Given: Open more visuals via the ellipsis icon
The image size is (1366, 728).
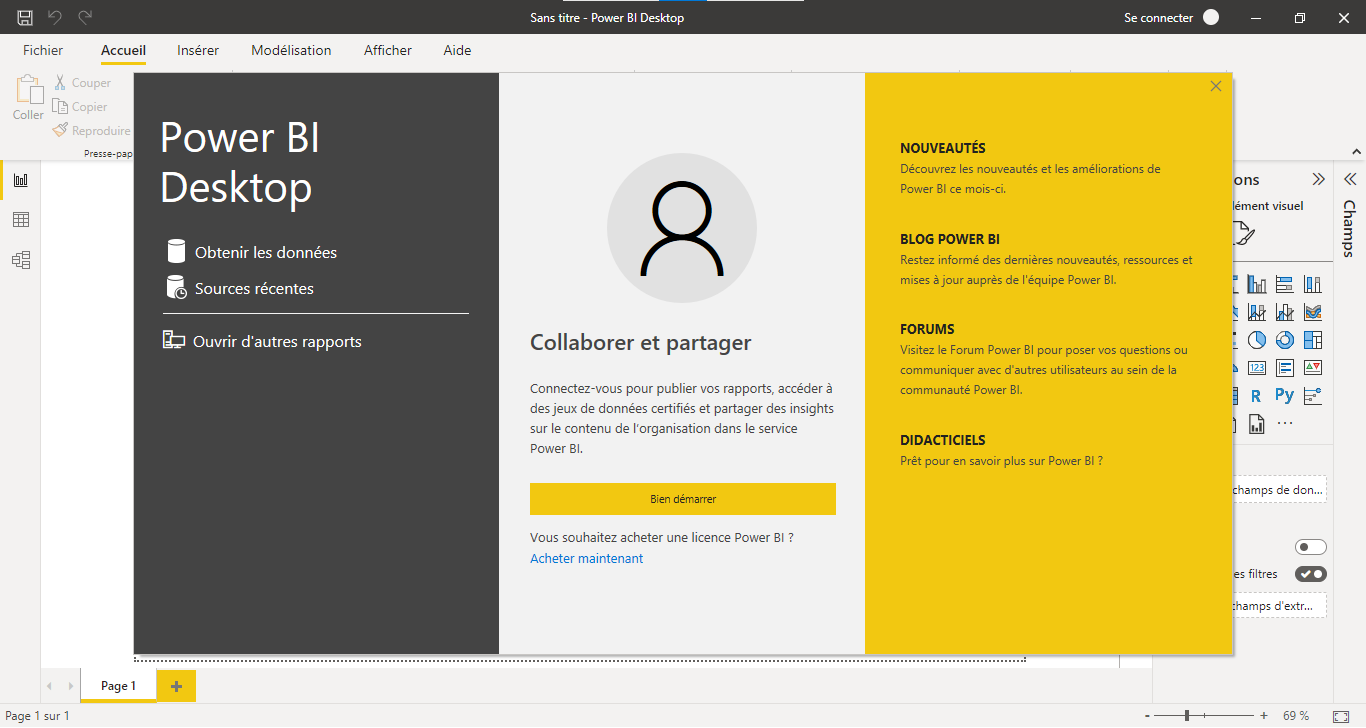Looking at the screenshot, I should [1285, 424].
